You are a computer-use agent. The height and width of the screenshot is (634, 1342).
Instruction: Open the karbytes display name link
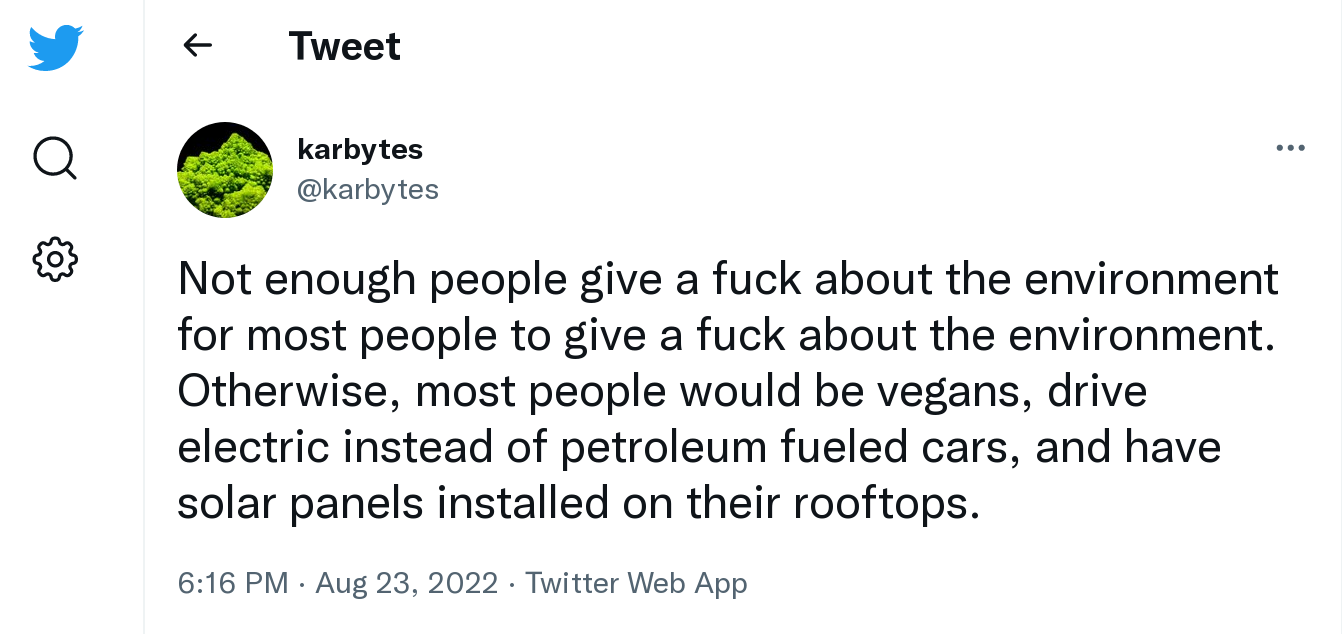360,149
